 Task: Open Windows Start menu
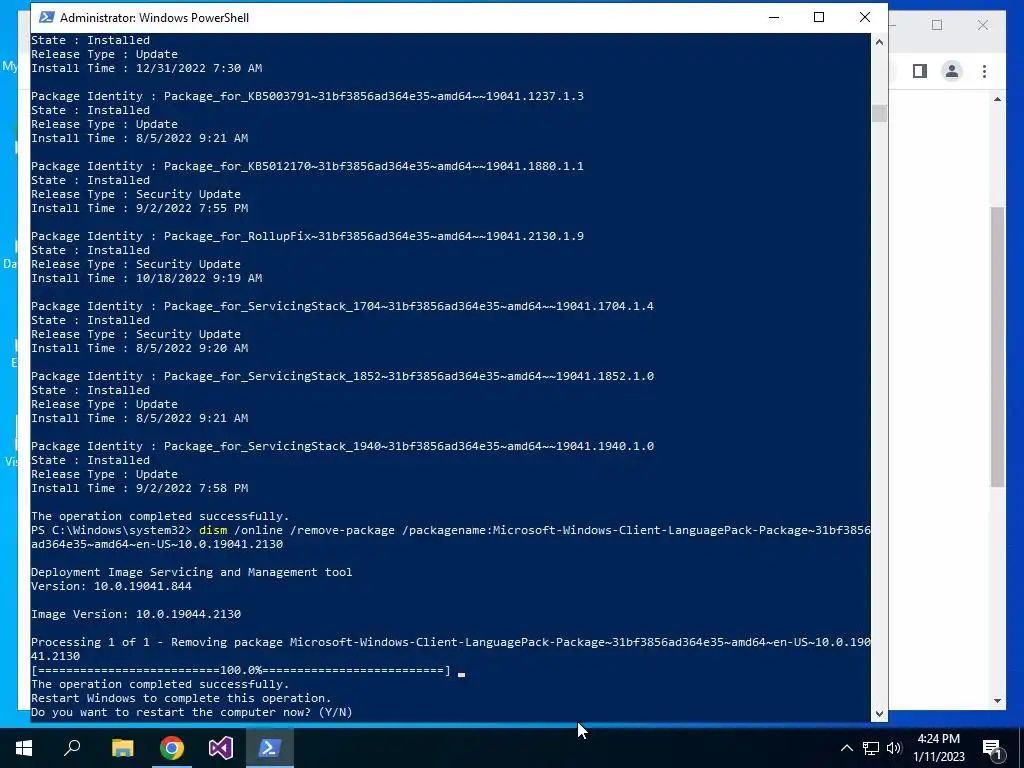tap(24, 748)
